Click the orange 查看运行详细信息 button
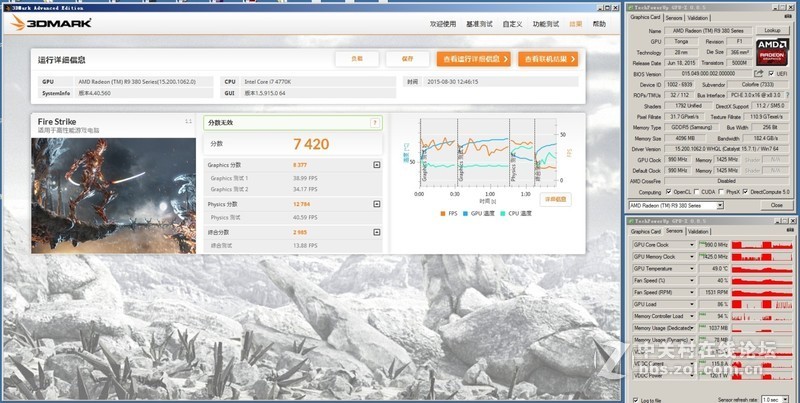This screenshot has height=403, width=800. click(x=473, y=59)
